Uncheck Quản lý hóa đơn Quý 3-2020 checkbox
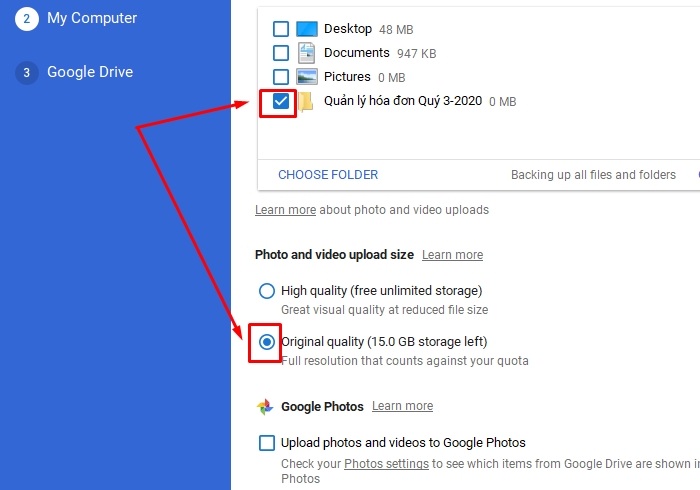Screen dimensions: 700x490 click(281, 101)
